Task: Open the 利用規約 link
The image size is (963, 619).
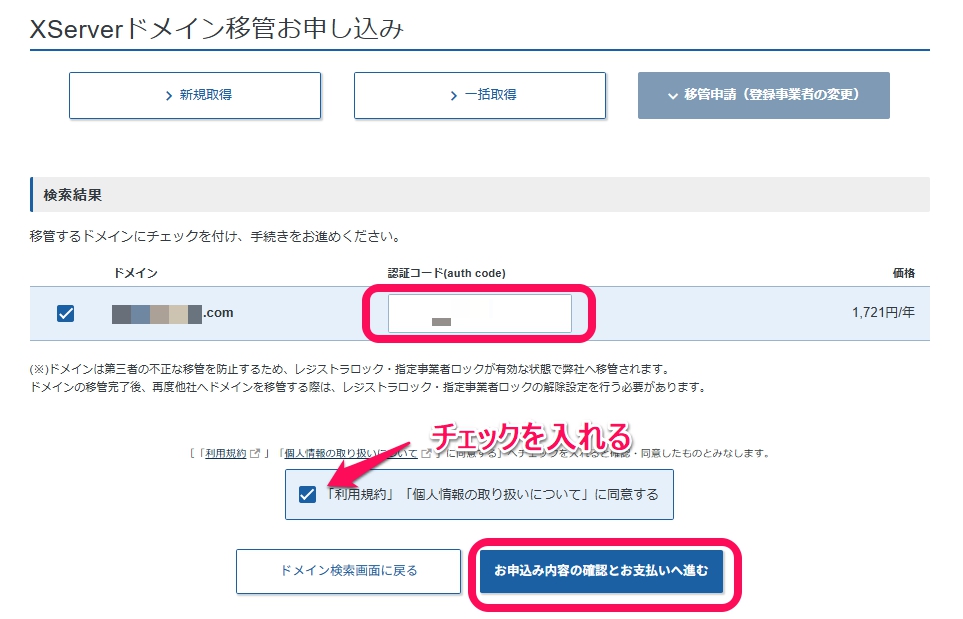Action: coord(227,453)
